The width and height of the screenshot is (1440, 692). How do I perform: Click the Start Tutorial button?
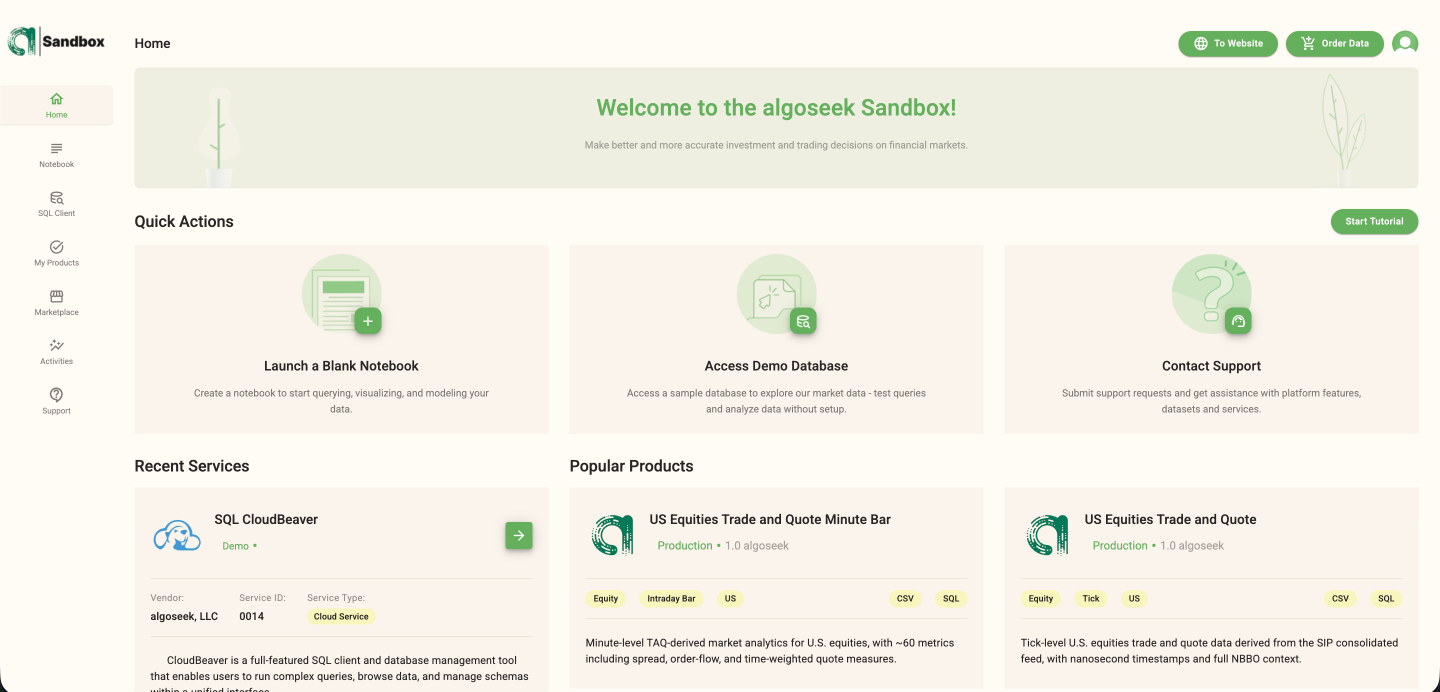(1374, 221)
